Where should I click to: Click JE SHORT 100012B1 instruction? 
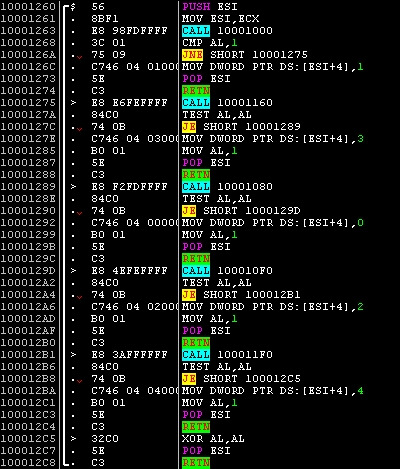241,294
